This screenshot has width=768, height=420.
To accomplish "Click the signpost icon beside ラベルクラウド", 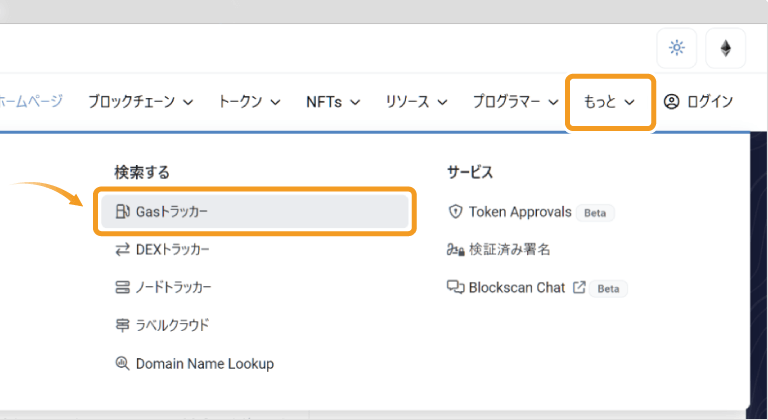I will click(x=122, y=325).
